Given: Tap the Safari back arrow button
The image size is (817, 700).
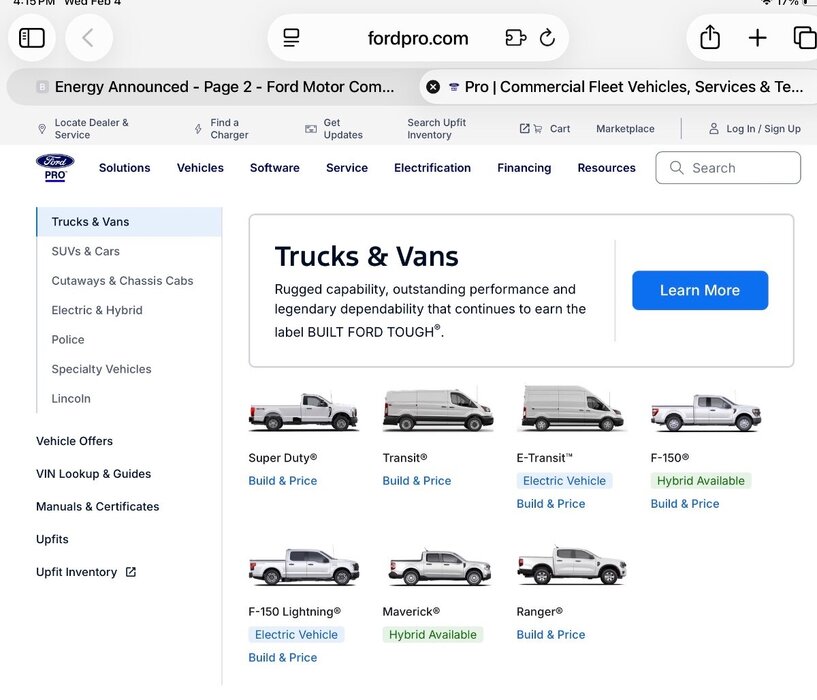Looking at the screenshot, I should [88, 38].
